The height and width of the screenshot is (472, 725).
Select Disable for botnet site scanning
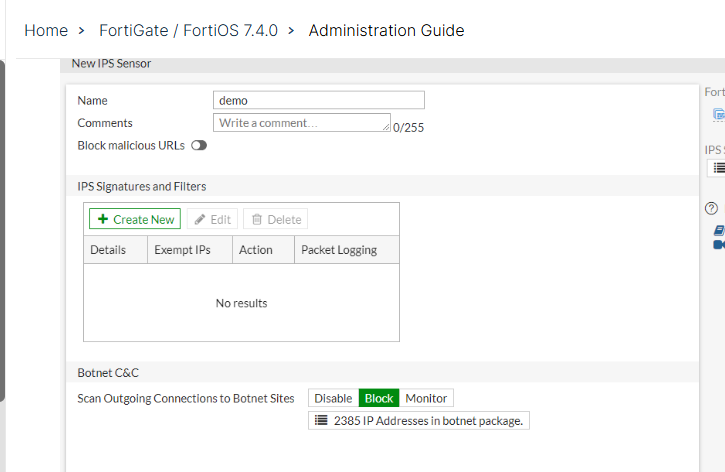tap(333, 398)
